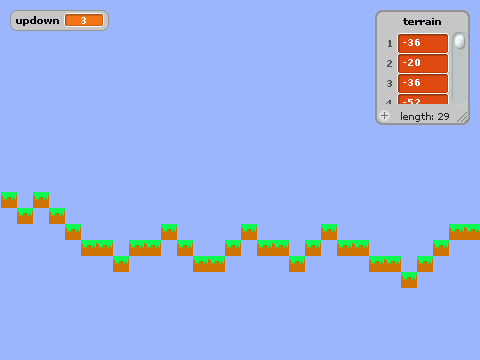Click the terrain list scrollbar thumb
The width and height of the screenshot is (480, 360).
460,41
